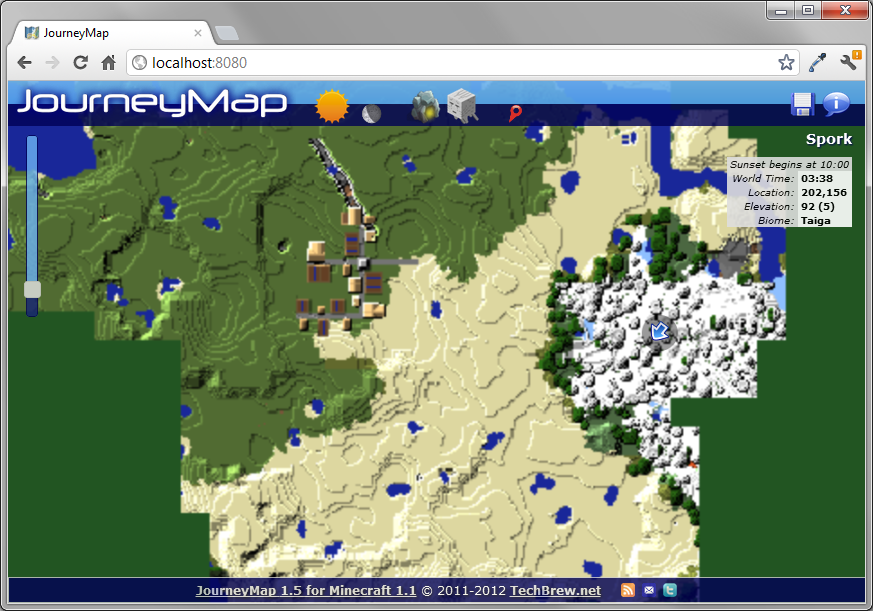Click the bookmark star in address bar
Image resolution: width=873 pixels, height=611 pixels.
point(787,61)
